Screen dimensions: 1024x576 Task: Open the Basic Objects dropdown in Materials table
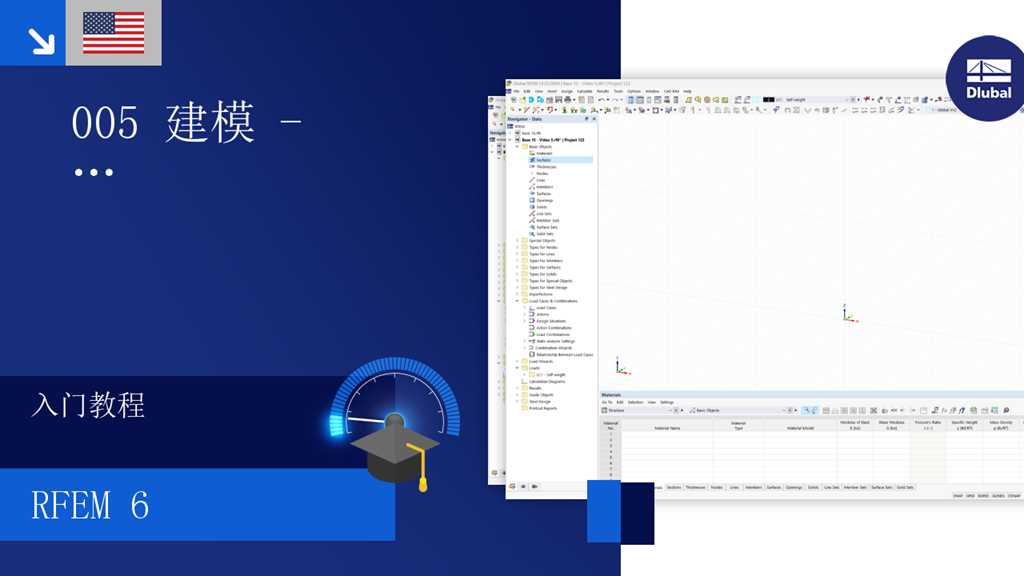tap(784, 411)
